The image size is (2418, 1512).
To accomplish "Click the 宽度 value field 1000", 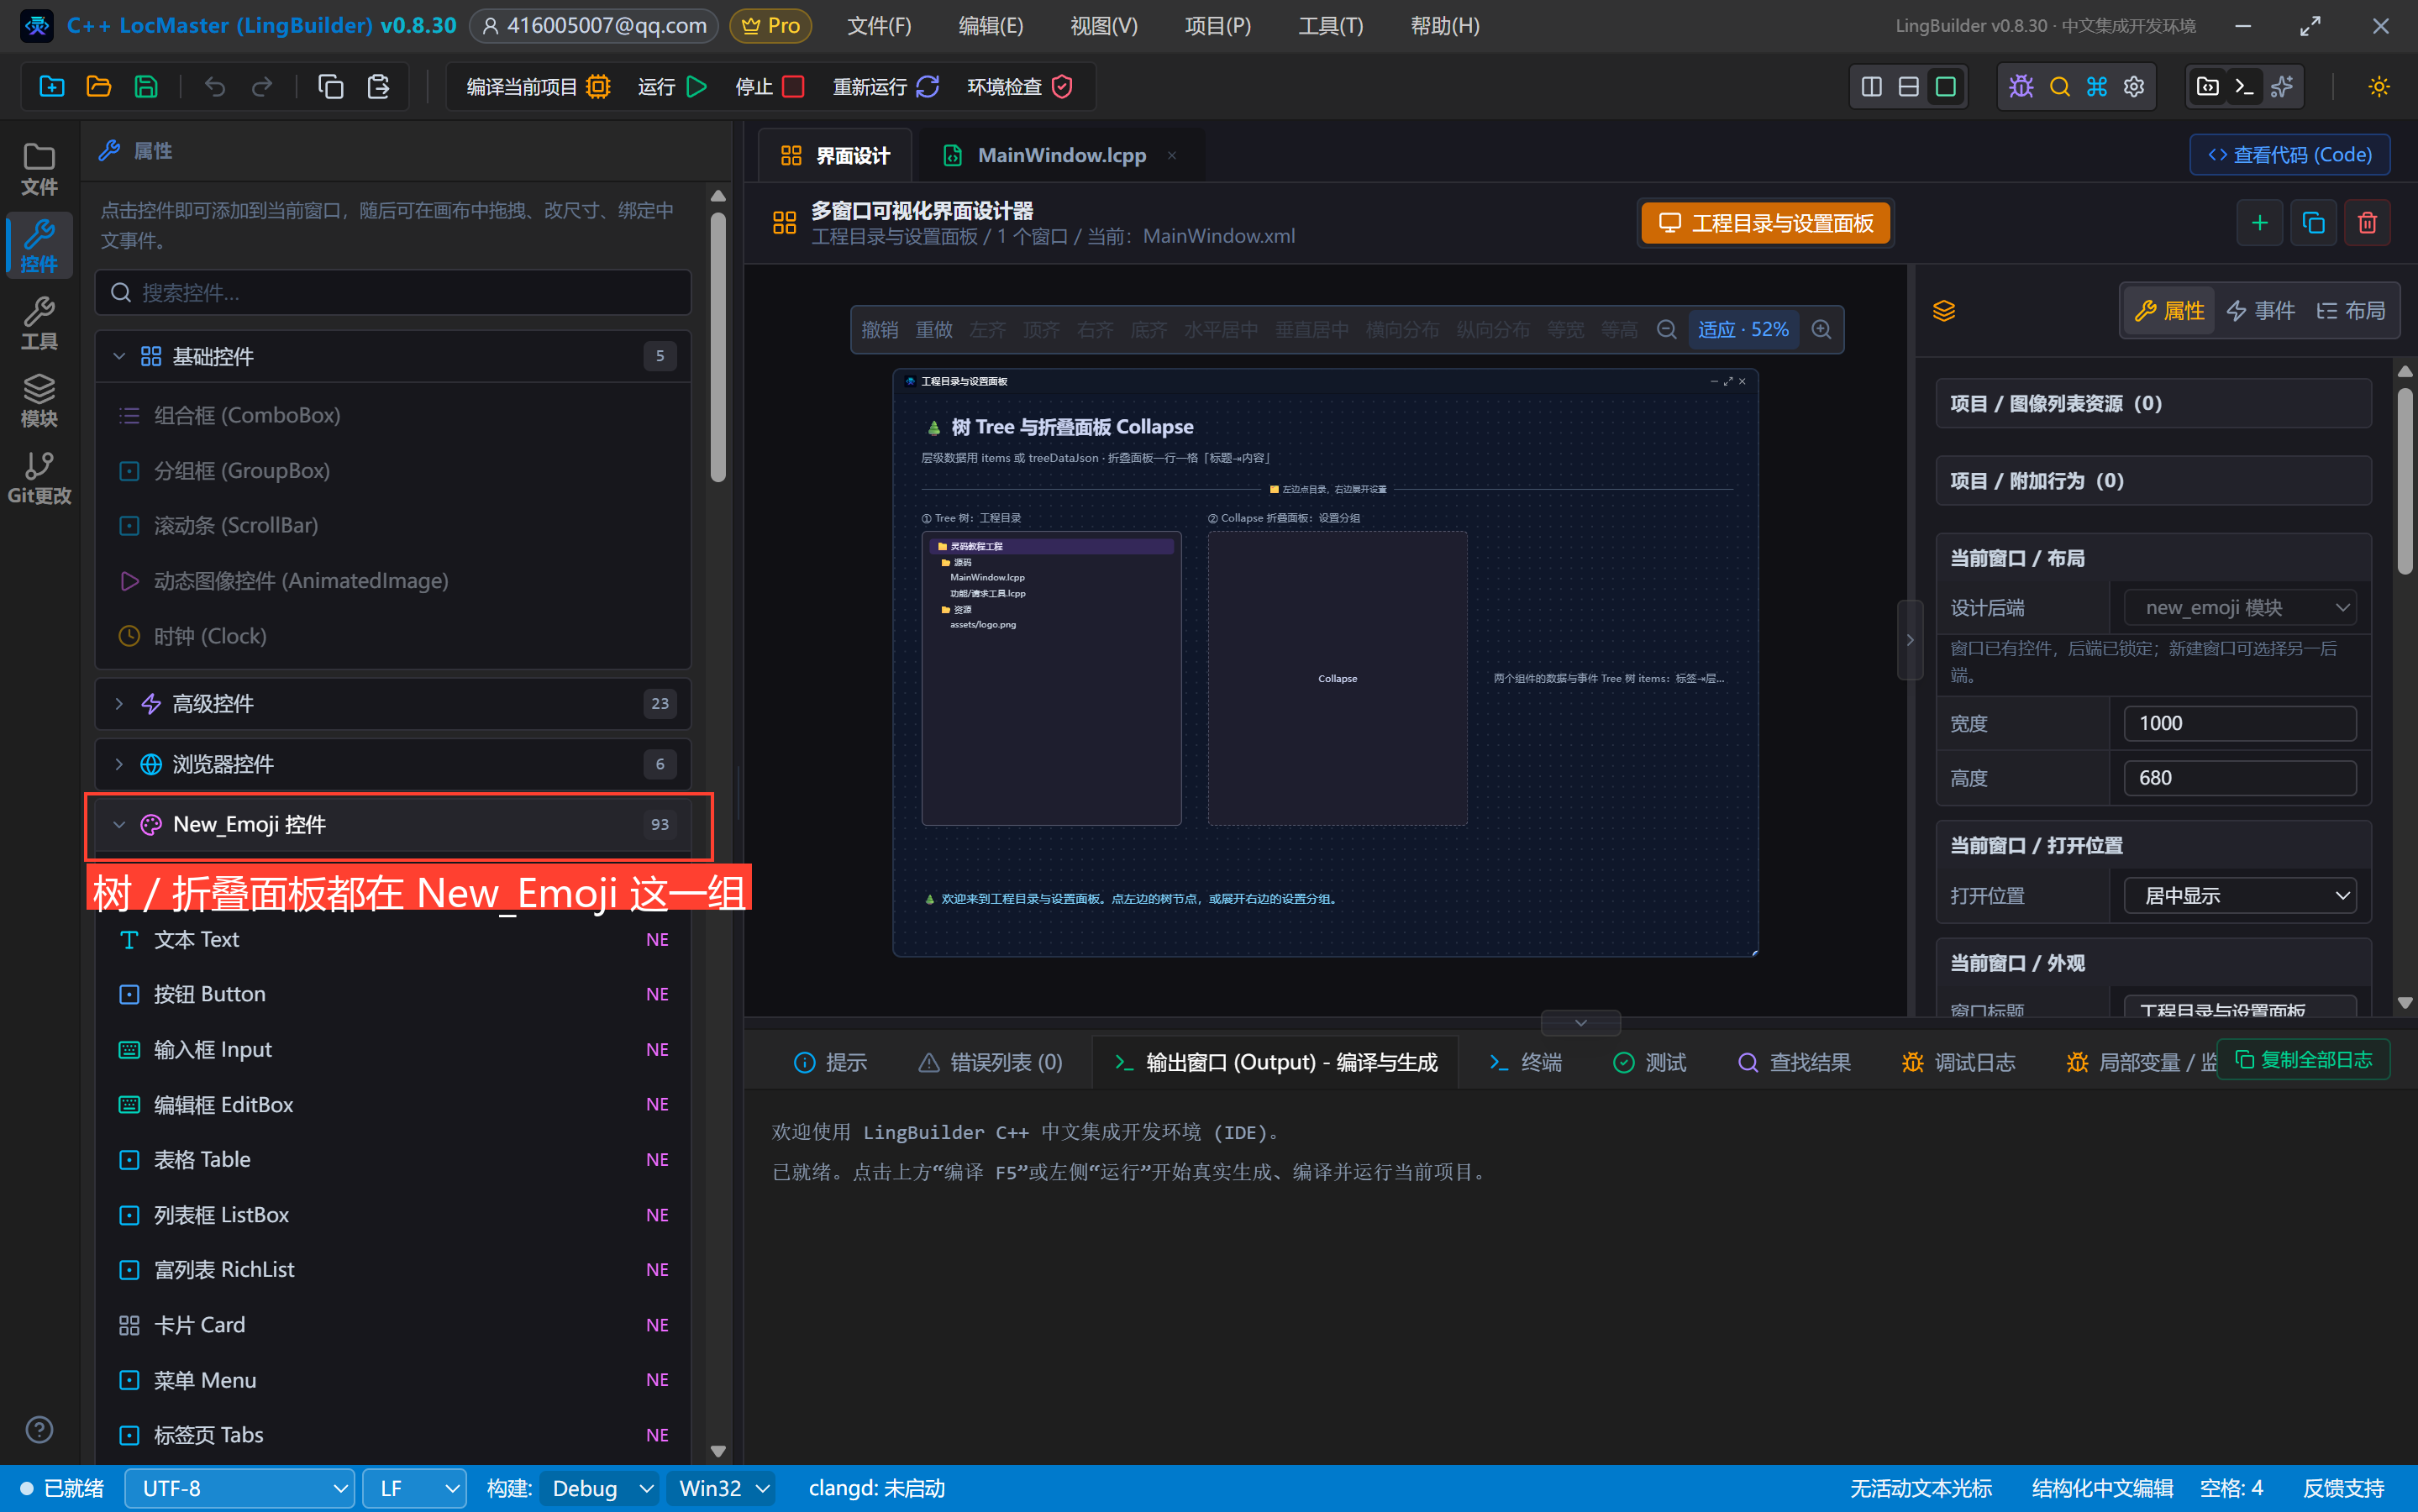I will click(2240, 723).
